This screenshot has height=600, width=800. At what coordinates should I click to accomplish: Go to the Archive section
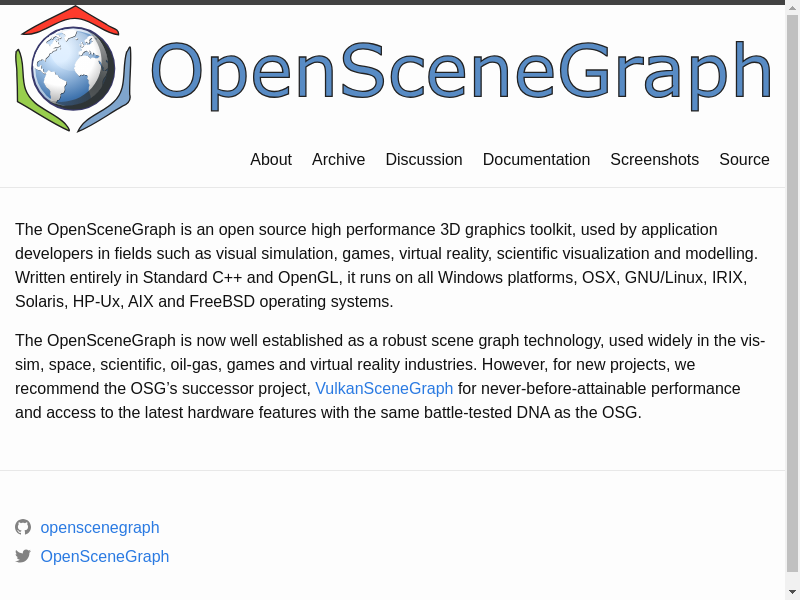click(338, 160)
